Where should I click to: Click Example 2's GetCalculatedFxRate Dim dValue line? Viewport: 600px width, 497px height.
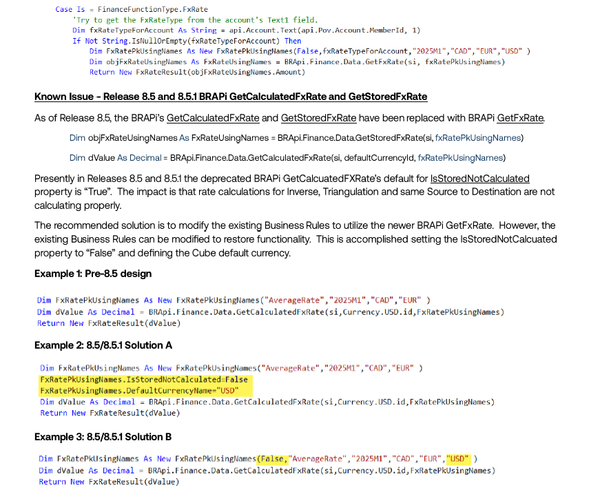pos(267,402)
